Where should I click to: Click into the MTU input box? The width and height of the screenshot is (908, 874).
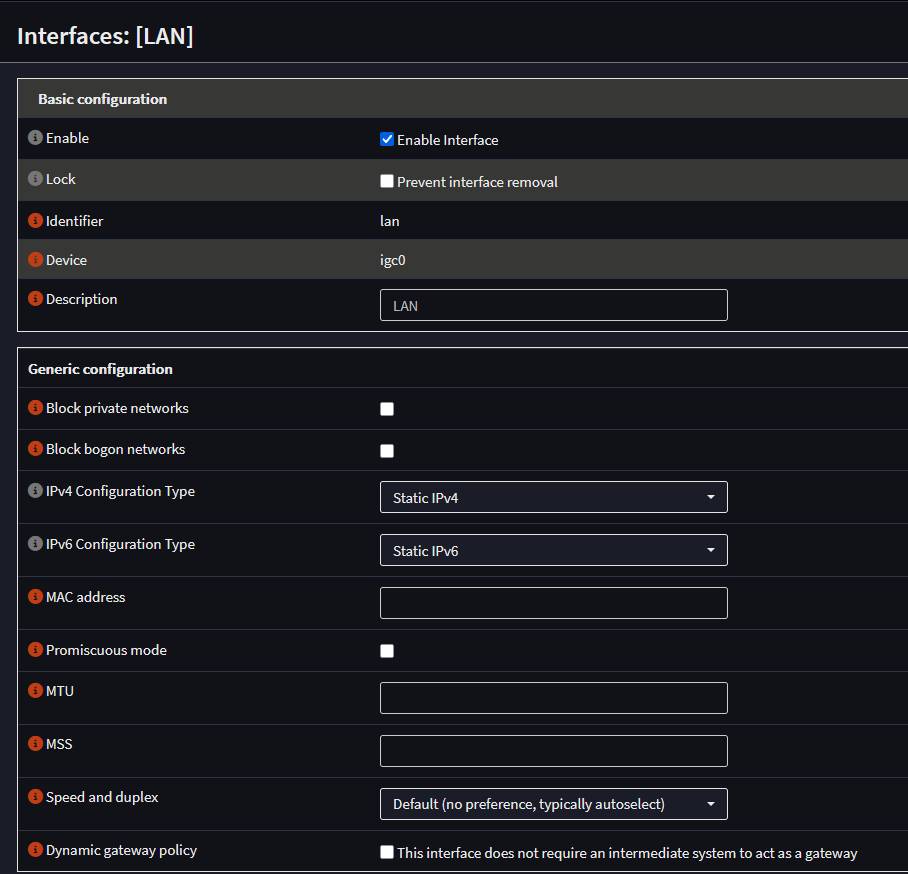pos(553,698)
